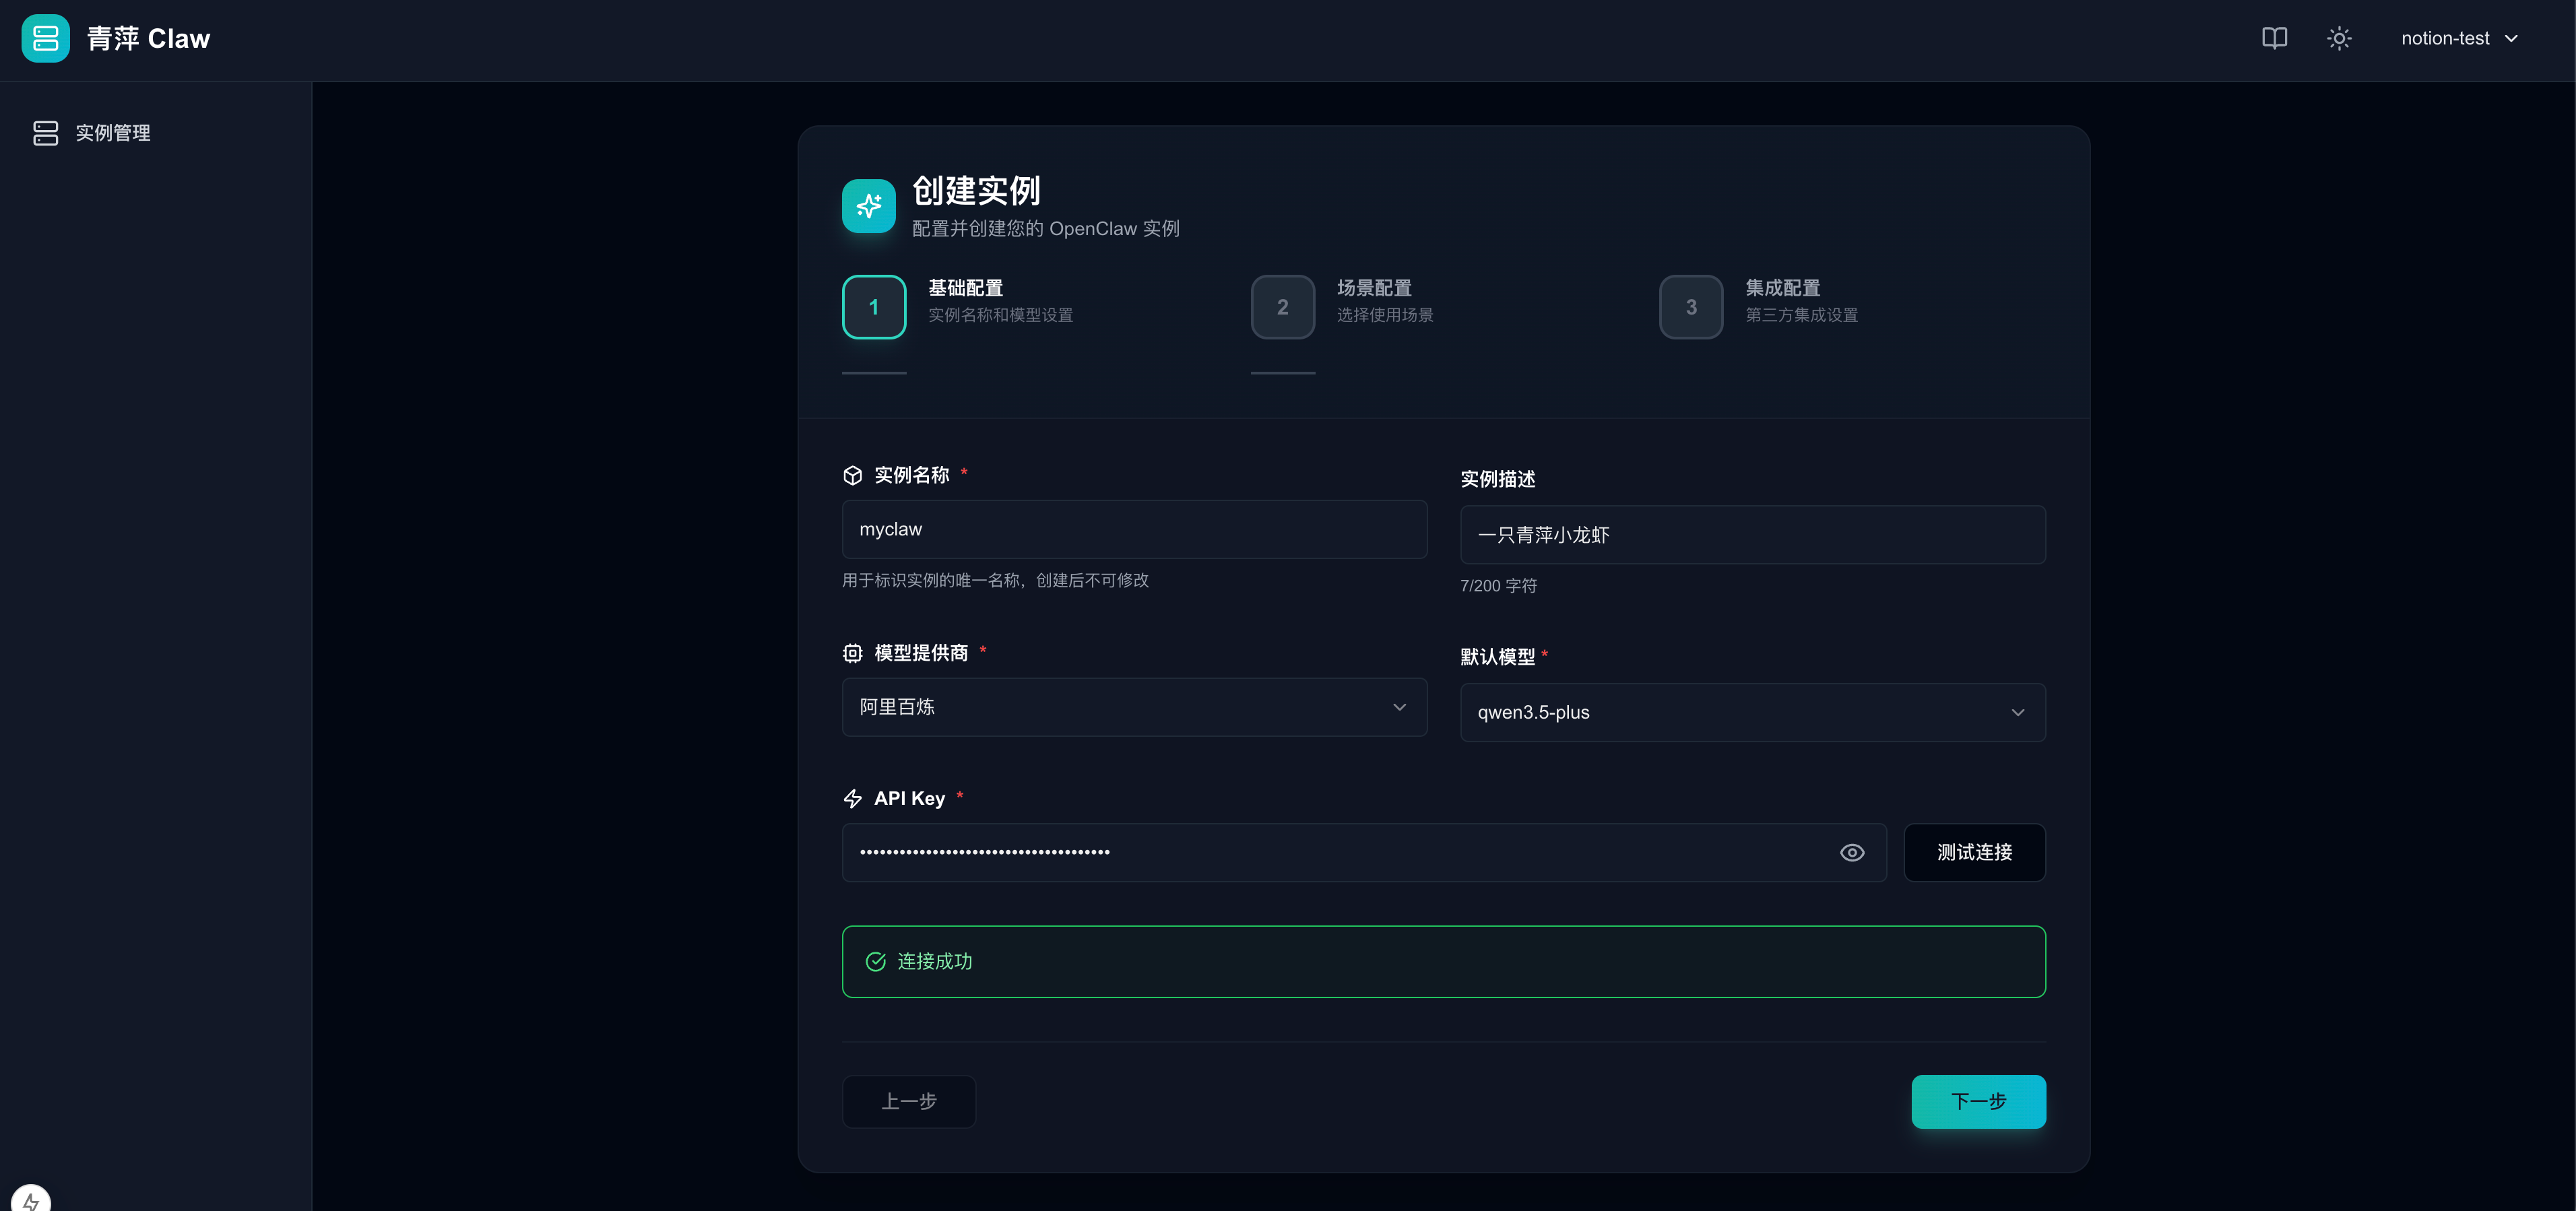Expand the 阿里百炼 provider dropdown
This screenshot has width=2576, height=1211.
(x=1134, y=707)
